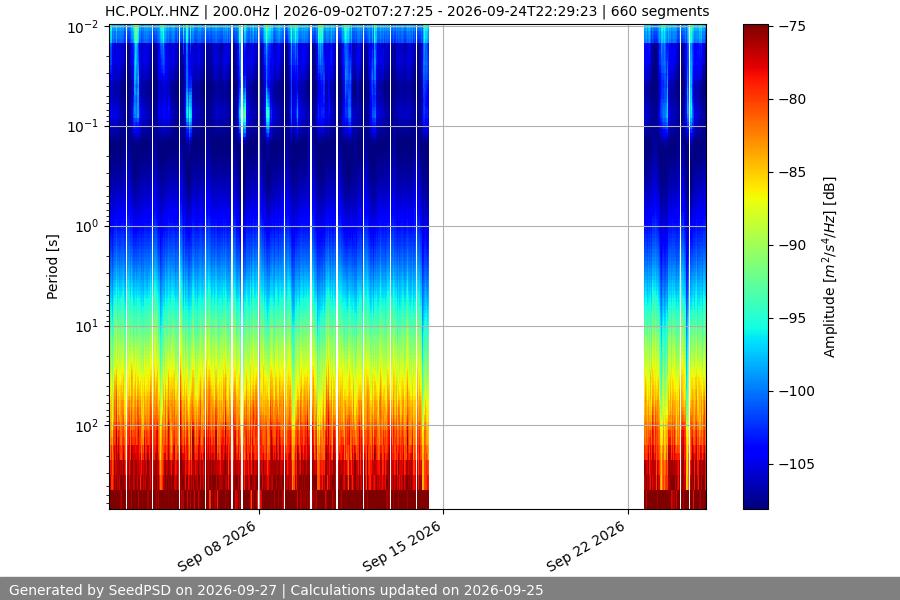Click the plot title starting with HC.POLY..HNZ
The image size is (900, 600).
(407, 11)
